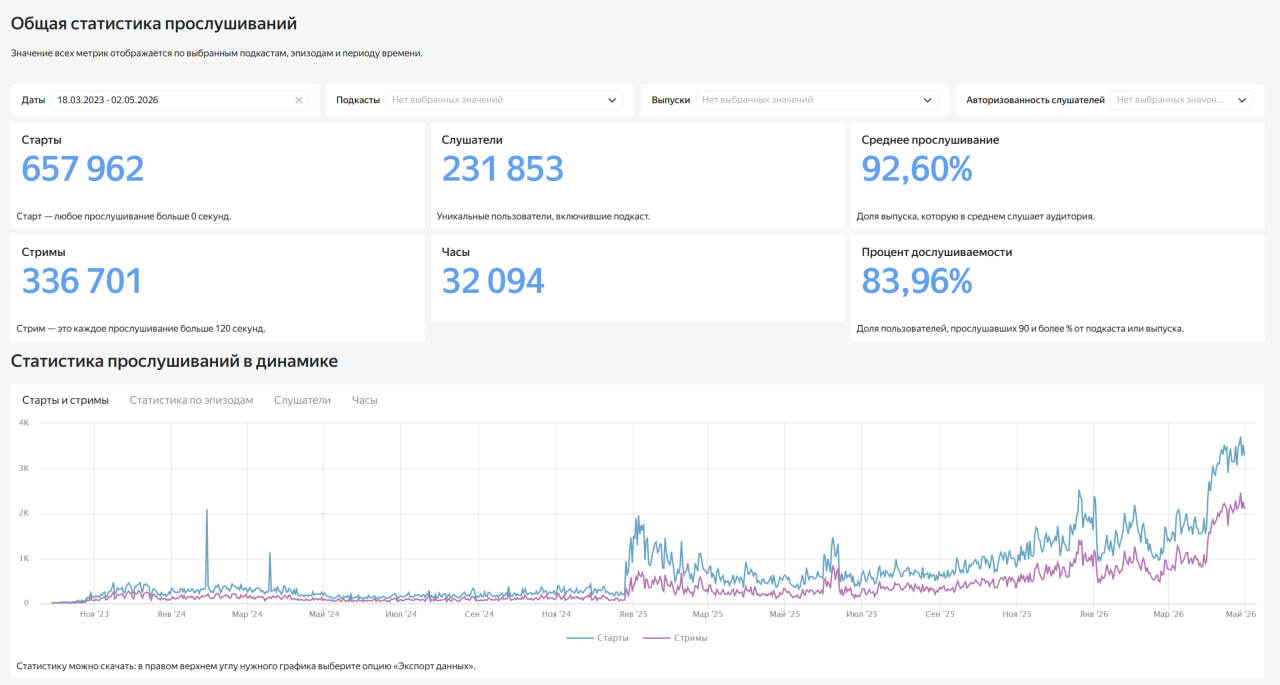Click the Часы metric value 32 094

[493, 281]
